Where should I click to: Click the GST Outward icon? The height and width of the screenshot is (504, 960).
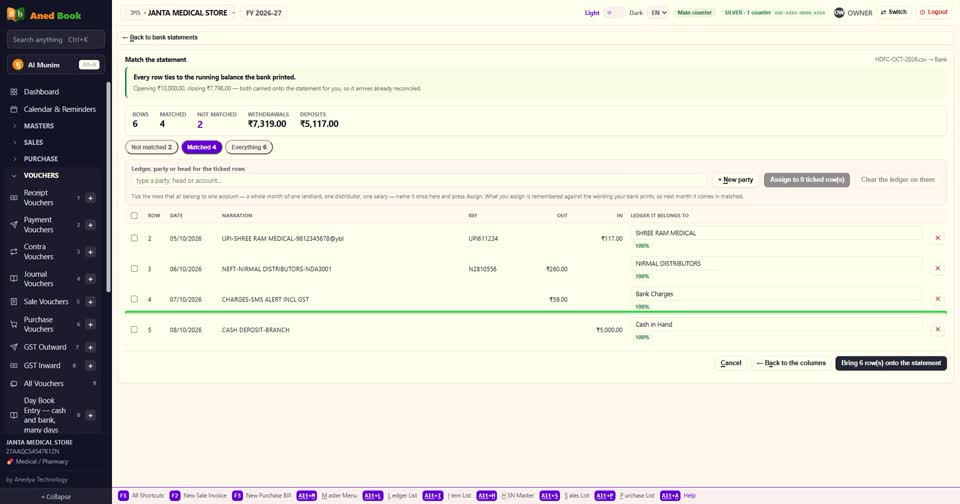[13, 347]
